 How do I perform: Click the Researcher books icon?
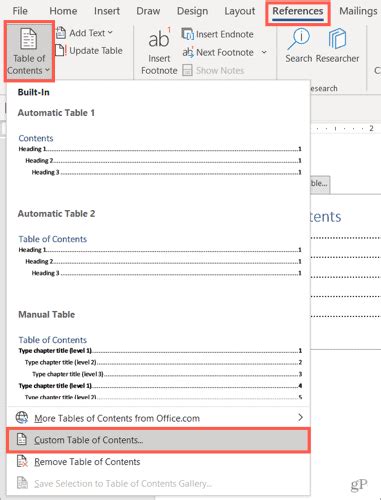point(337,39)
